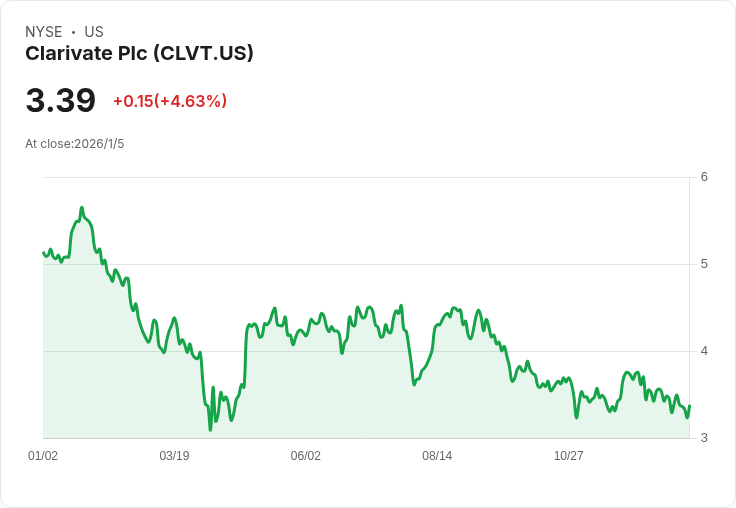Image resolution: width=736 pixels, height=508 pixels.
Task: Click the left starting point of the price line
Action: click(x=43, y=252)
